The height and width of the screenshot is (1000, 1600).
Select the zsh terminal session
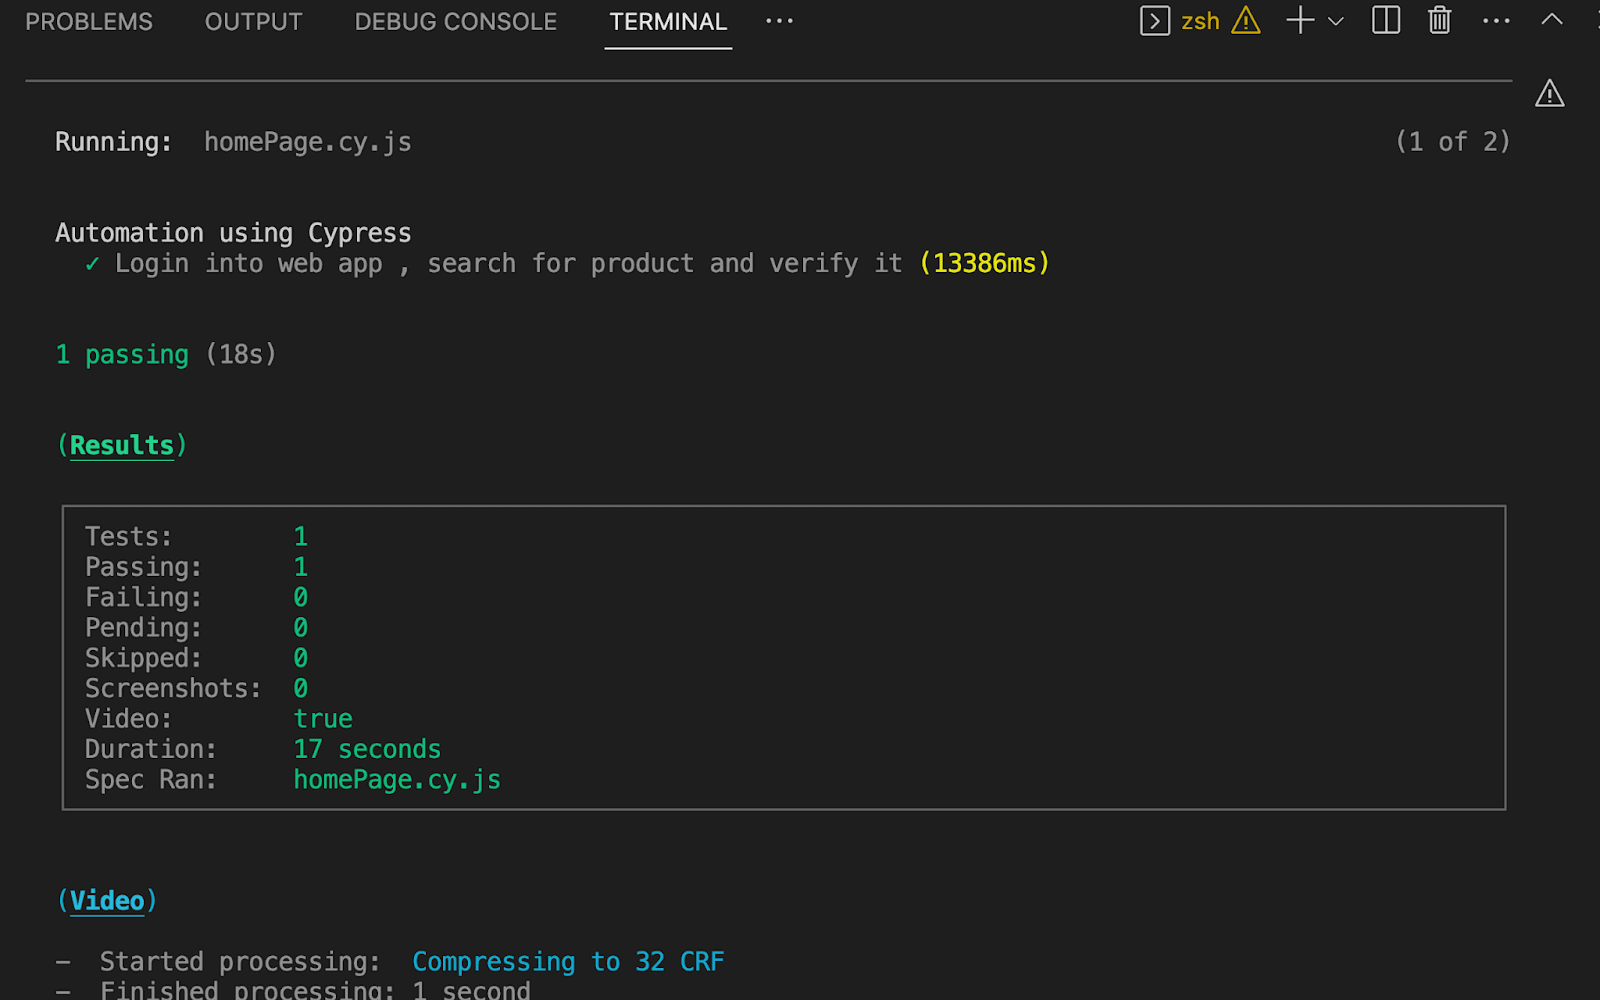[1199, 20]
